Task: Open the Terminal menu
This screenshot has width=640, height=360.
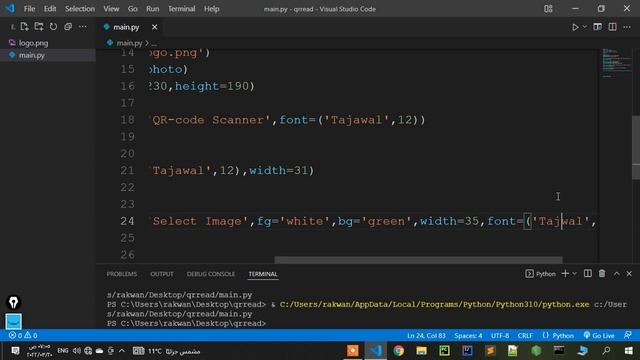Action: pyautogui.click(x=182, y=9)
